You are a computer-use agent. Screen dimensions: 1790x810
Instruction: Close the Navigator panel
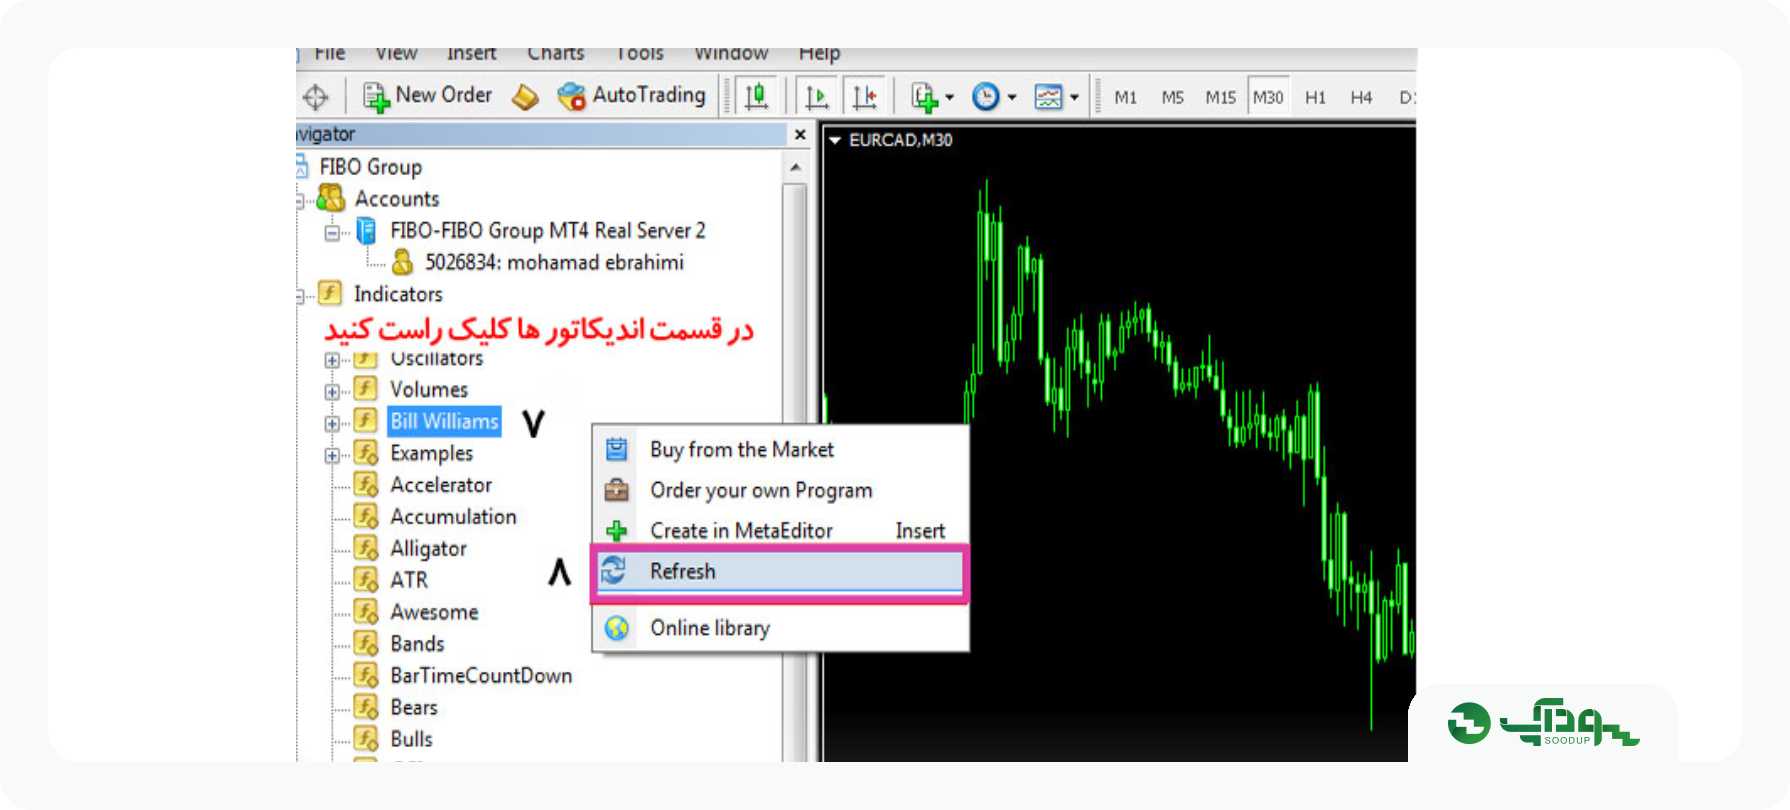[x=800, y=134]
